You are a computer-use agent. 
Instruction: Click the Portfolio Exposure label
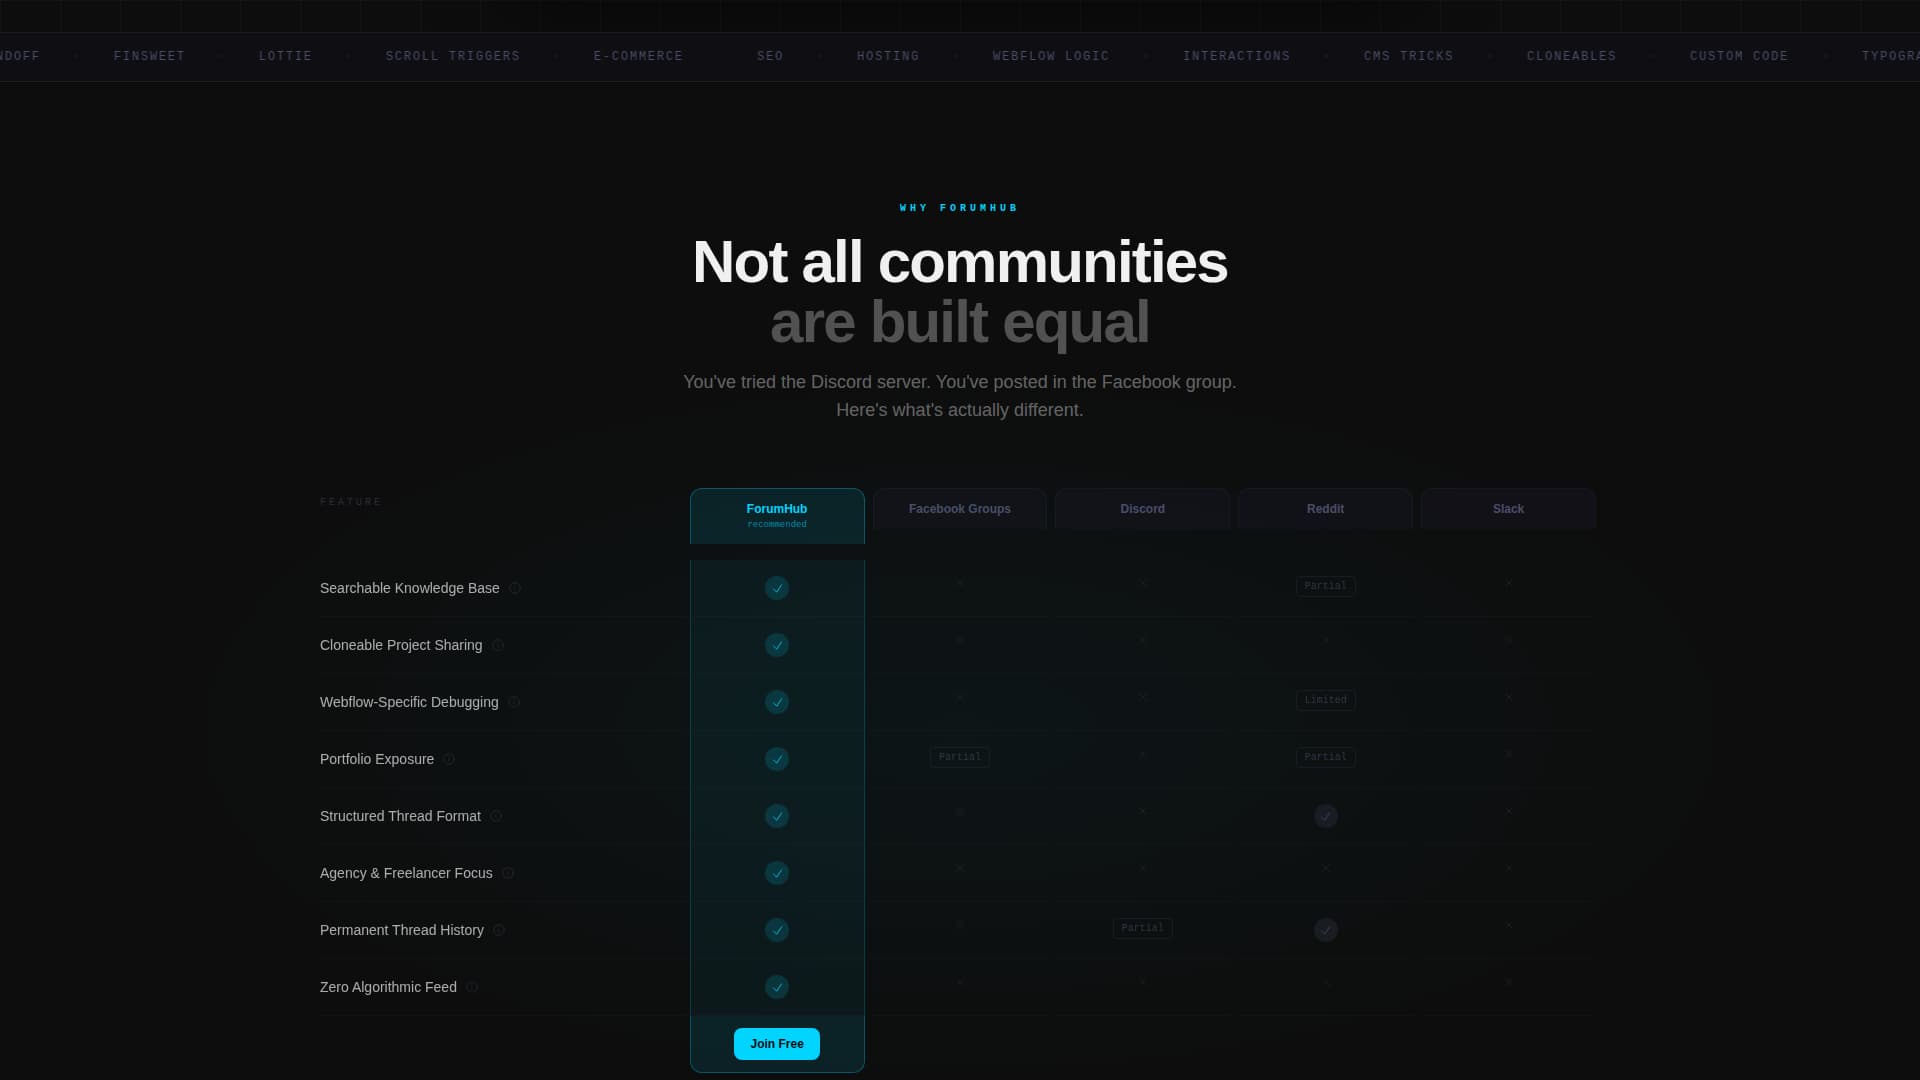click(377, 759)
